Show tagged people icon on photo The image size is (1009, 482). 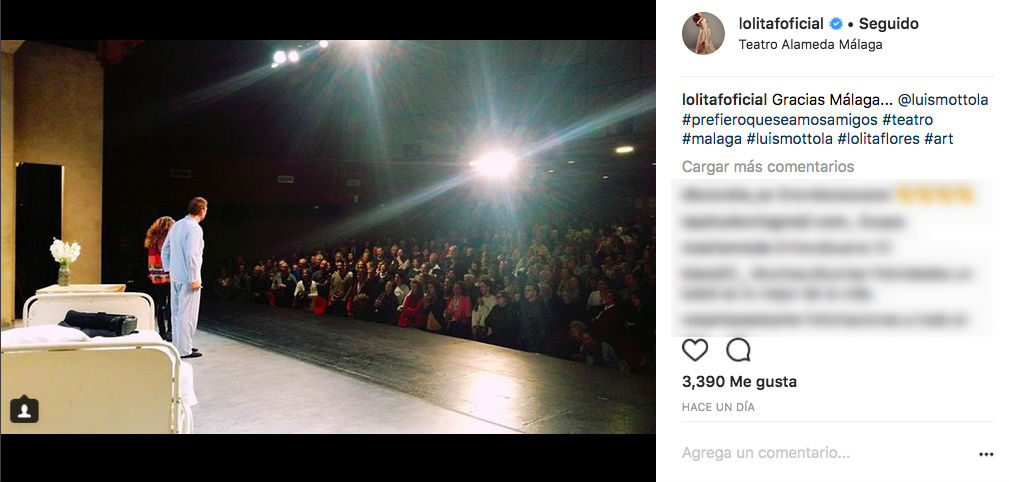click(x=24, y=409)
